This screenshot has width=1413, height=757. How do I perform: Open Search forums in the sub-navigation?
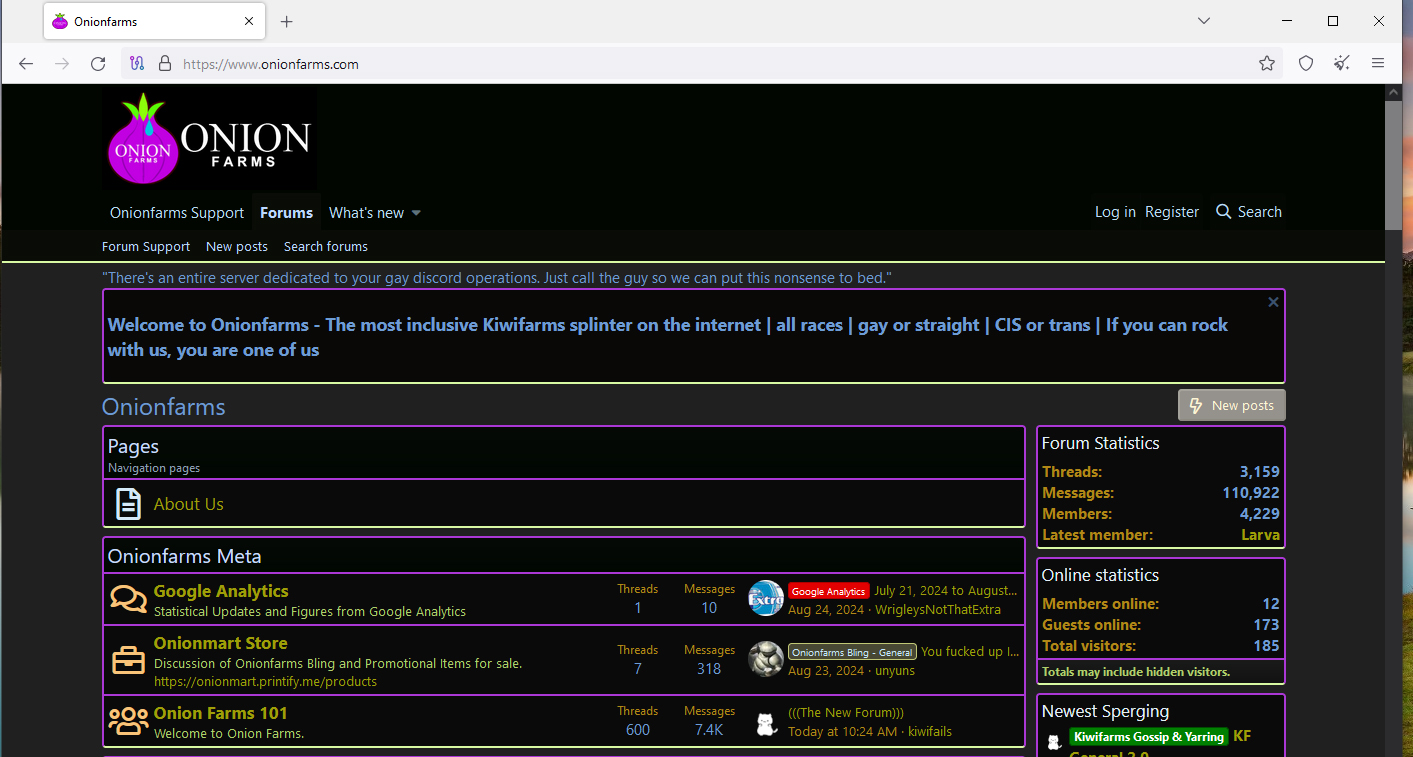pos(326,247)
